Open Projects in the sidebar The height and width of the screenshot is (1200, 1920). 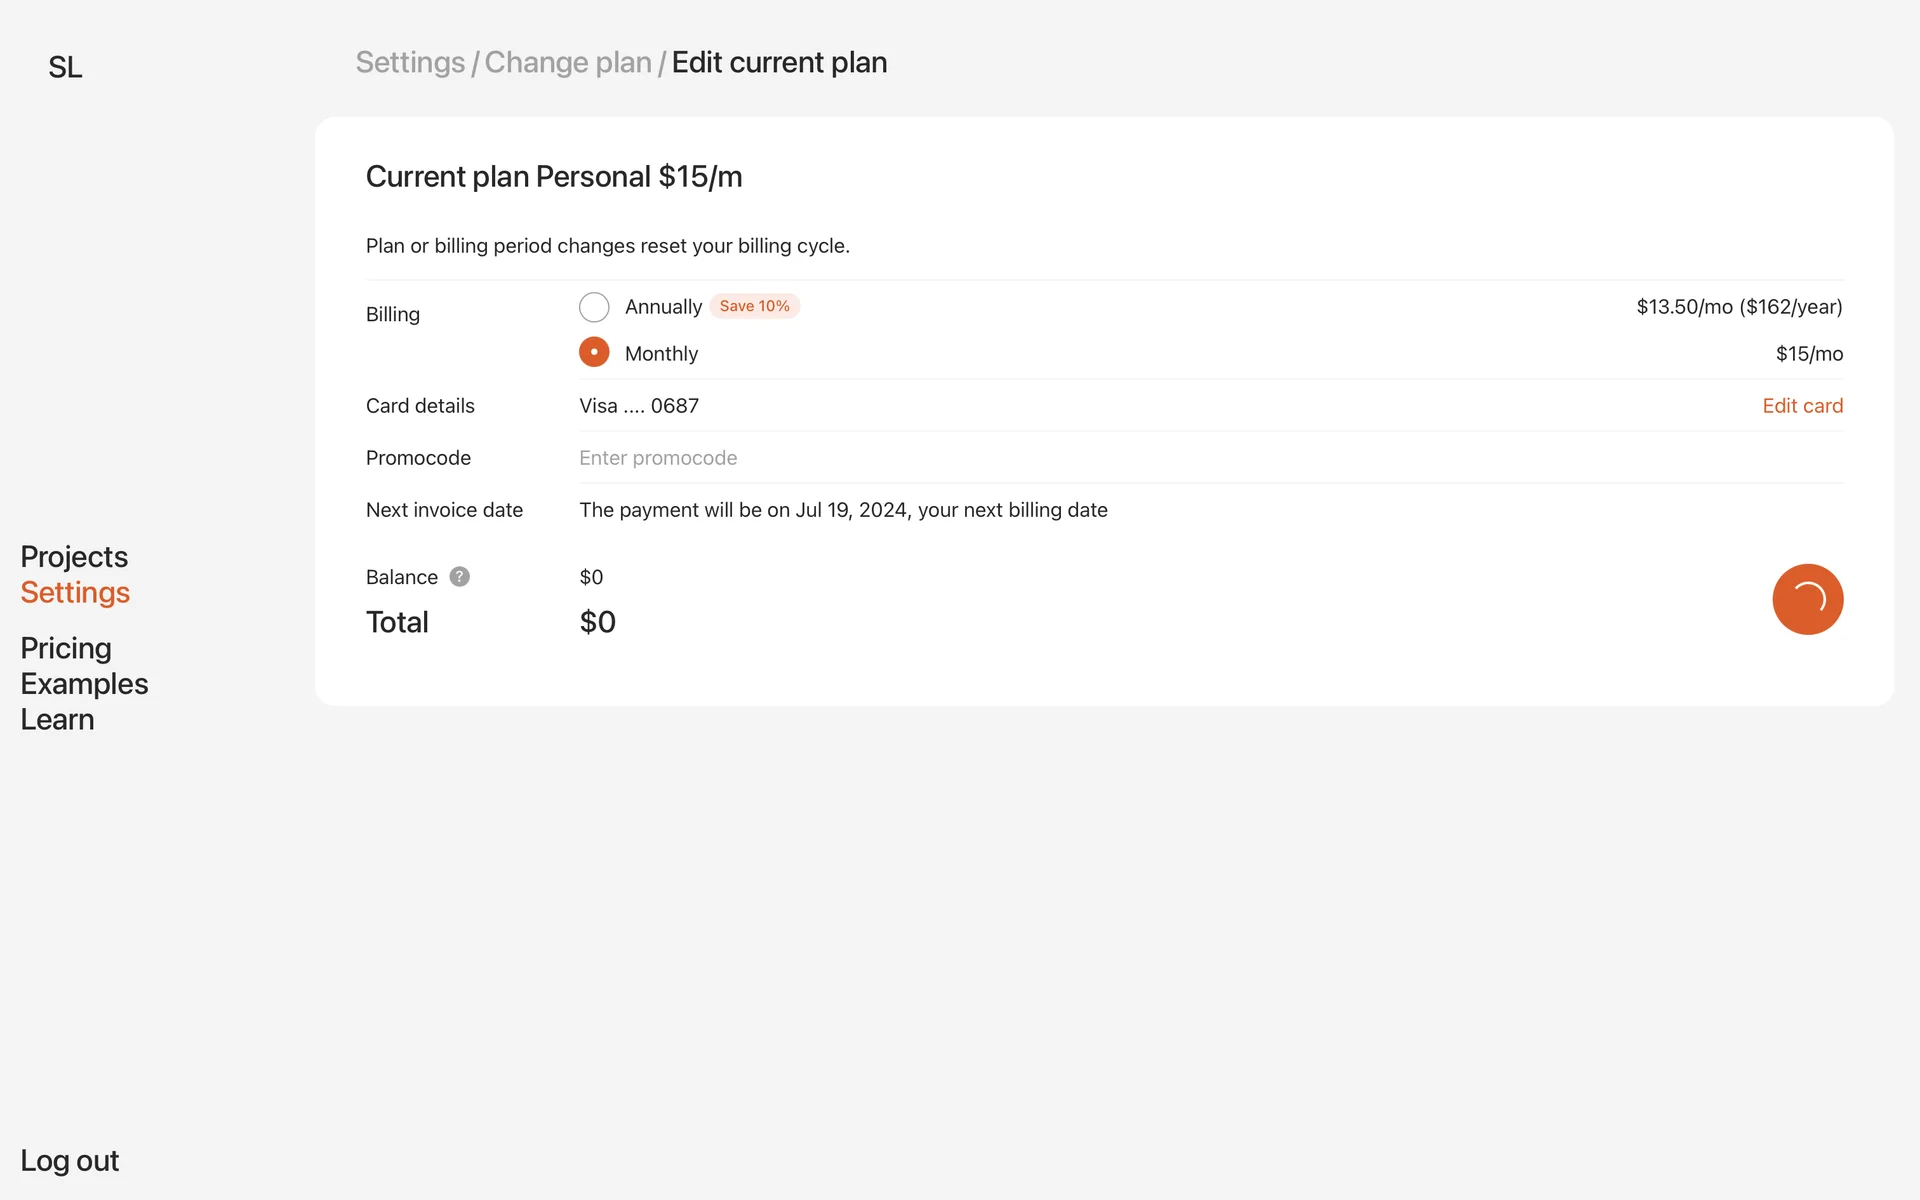click(x=74, y=556)
